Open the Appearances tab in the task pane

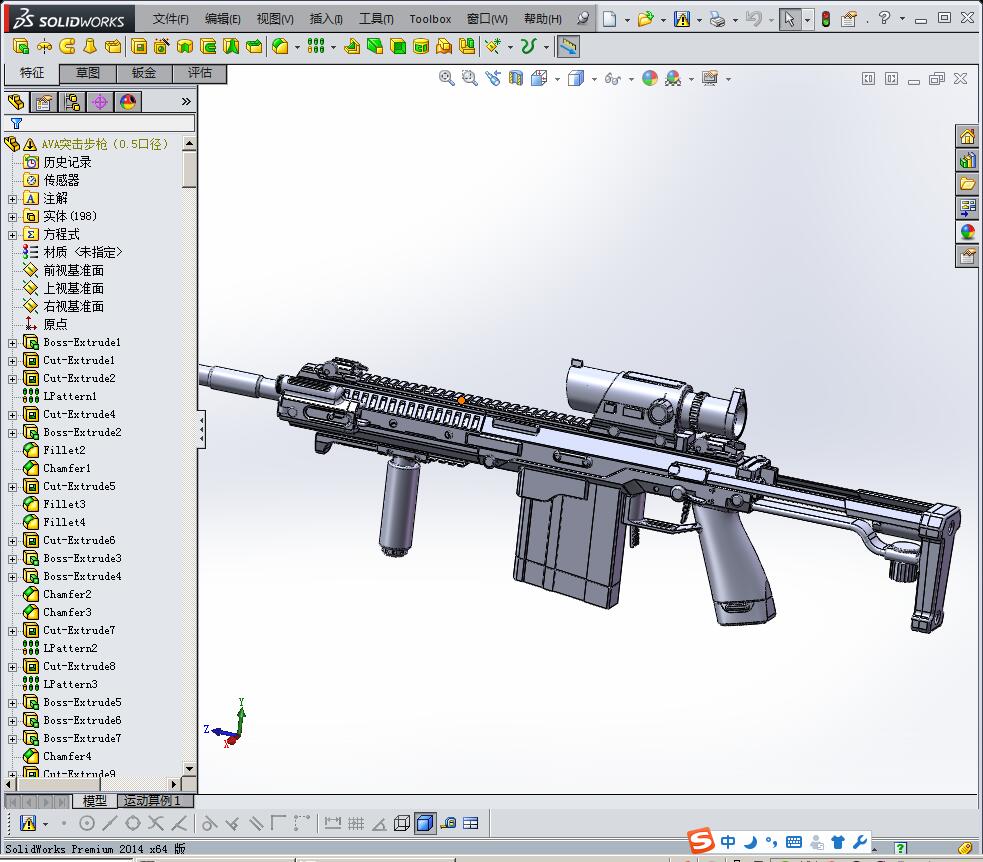[967, 232]
